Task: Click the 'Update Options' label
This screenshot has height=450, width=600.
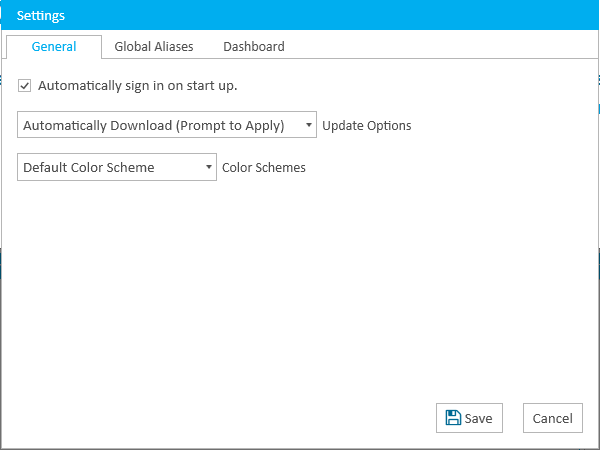Action: [367, 126]
